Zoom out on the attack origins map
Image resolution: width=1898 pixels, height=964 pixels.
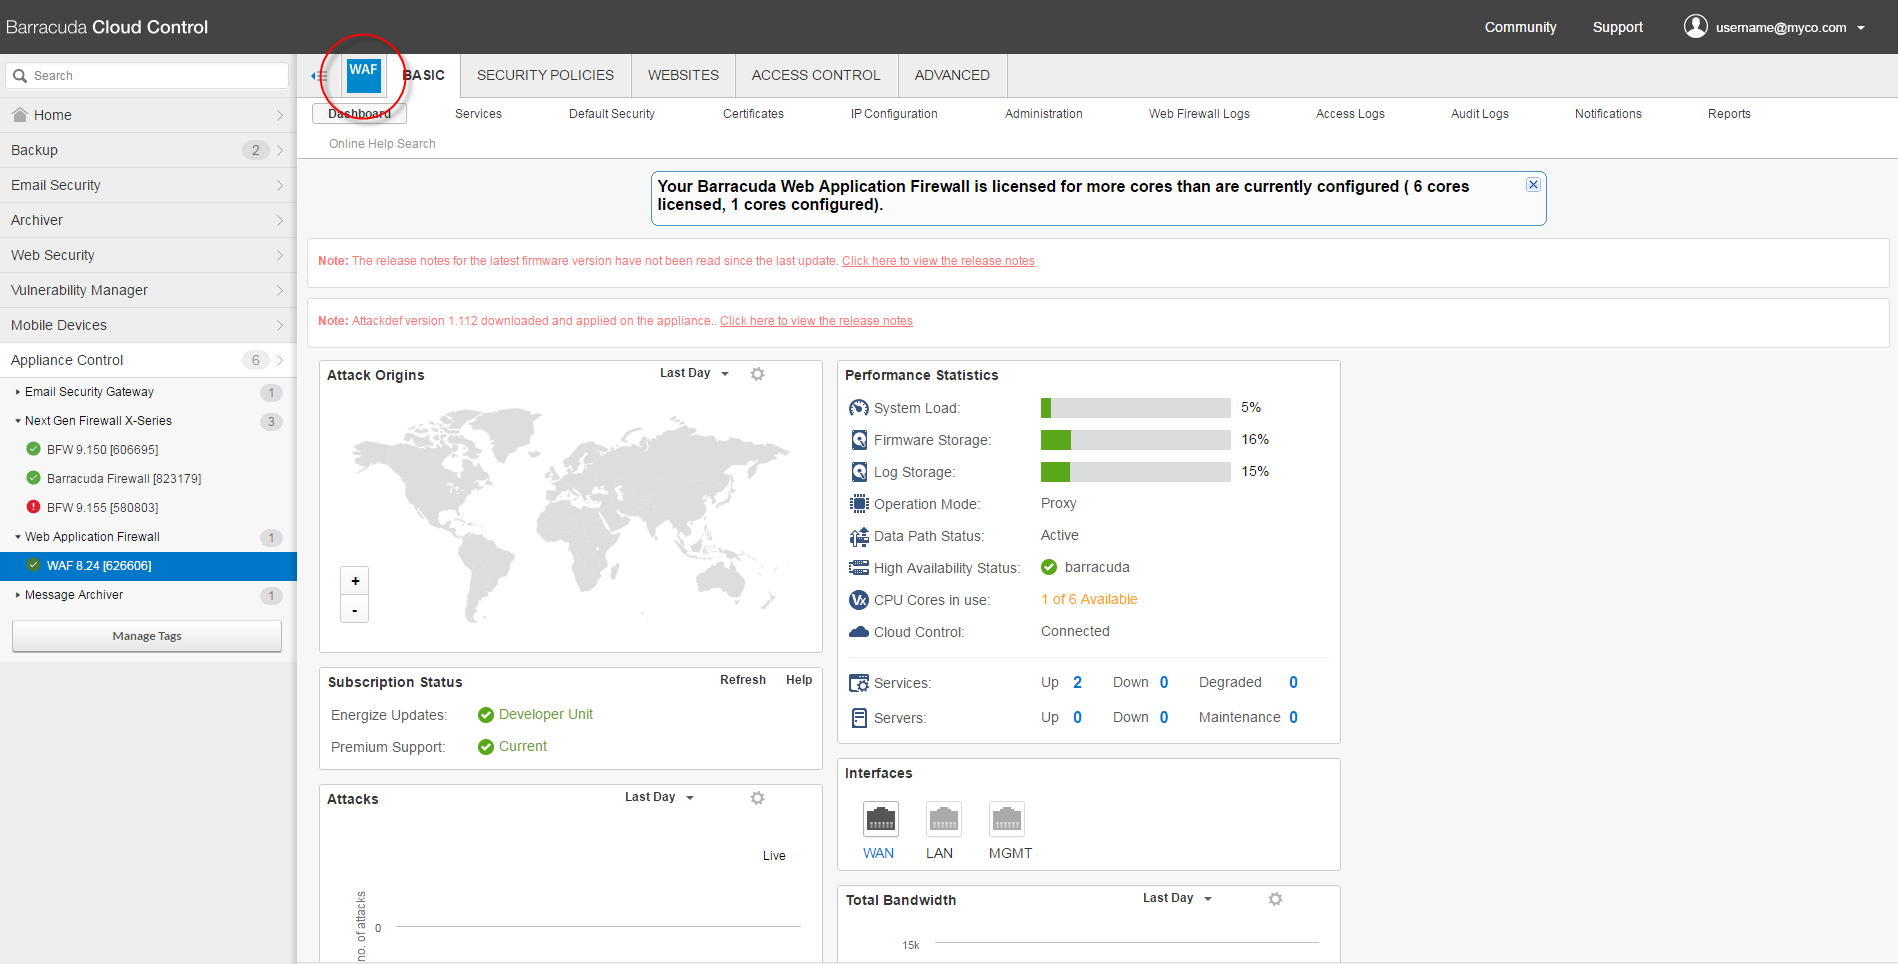[x=355, y=609]
